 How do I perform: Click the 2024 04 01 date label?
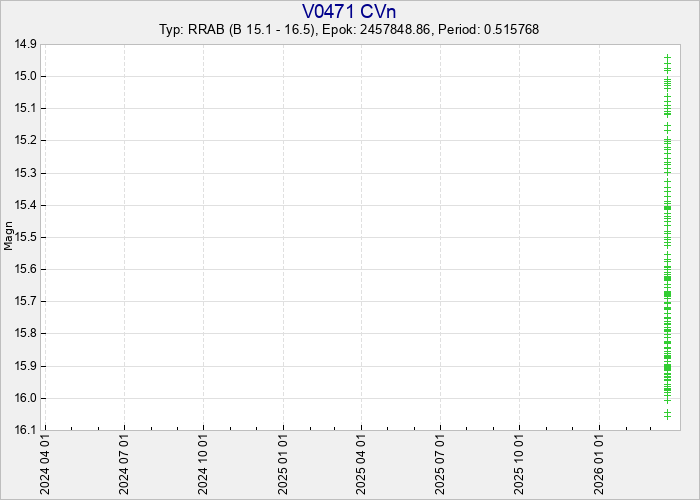(x=45, y=465)
